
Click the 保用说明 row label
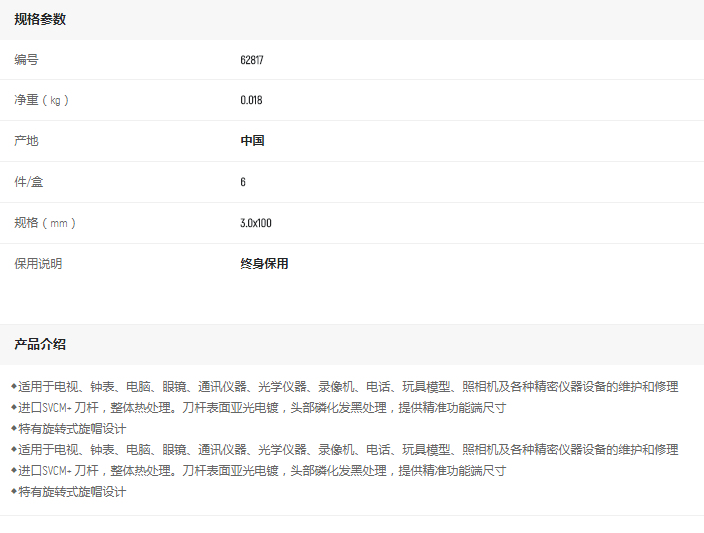click(38, 264)
